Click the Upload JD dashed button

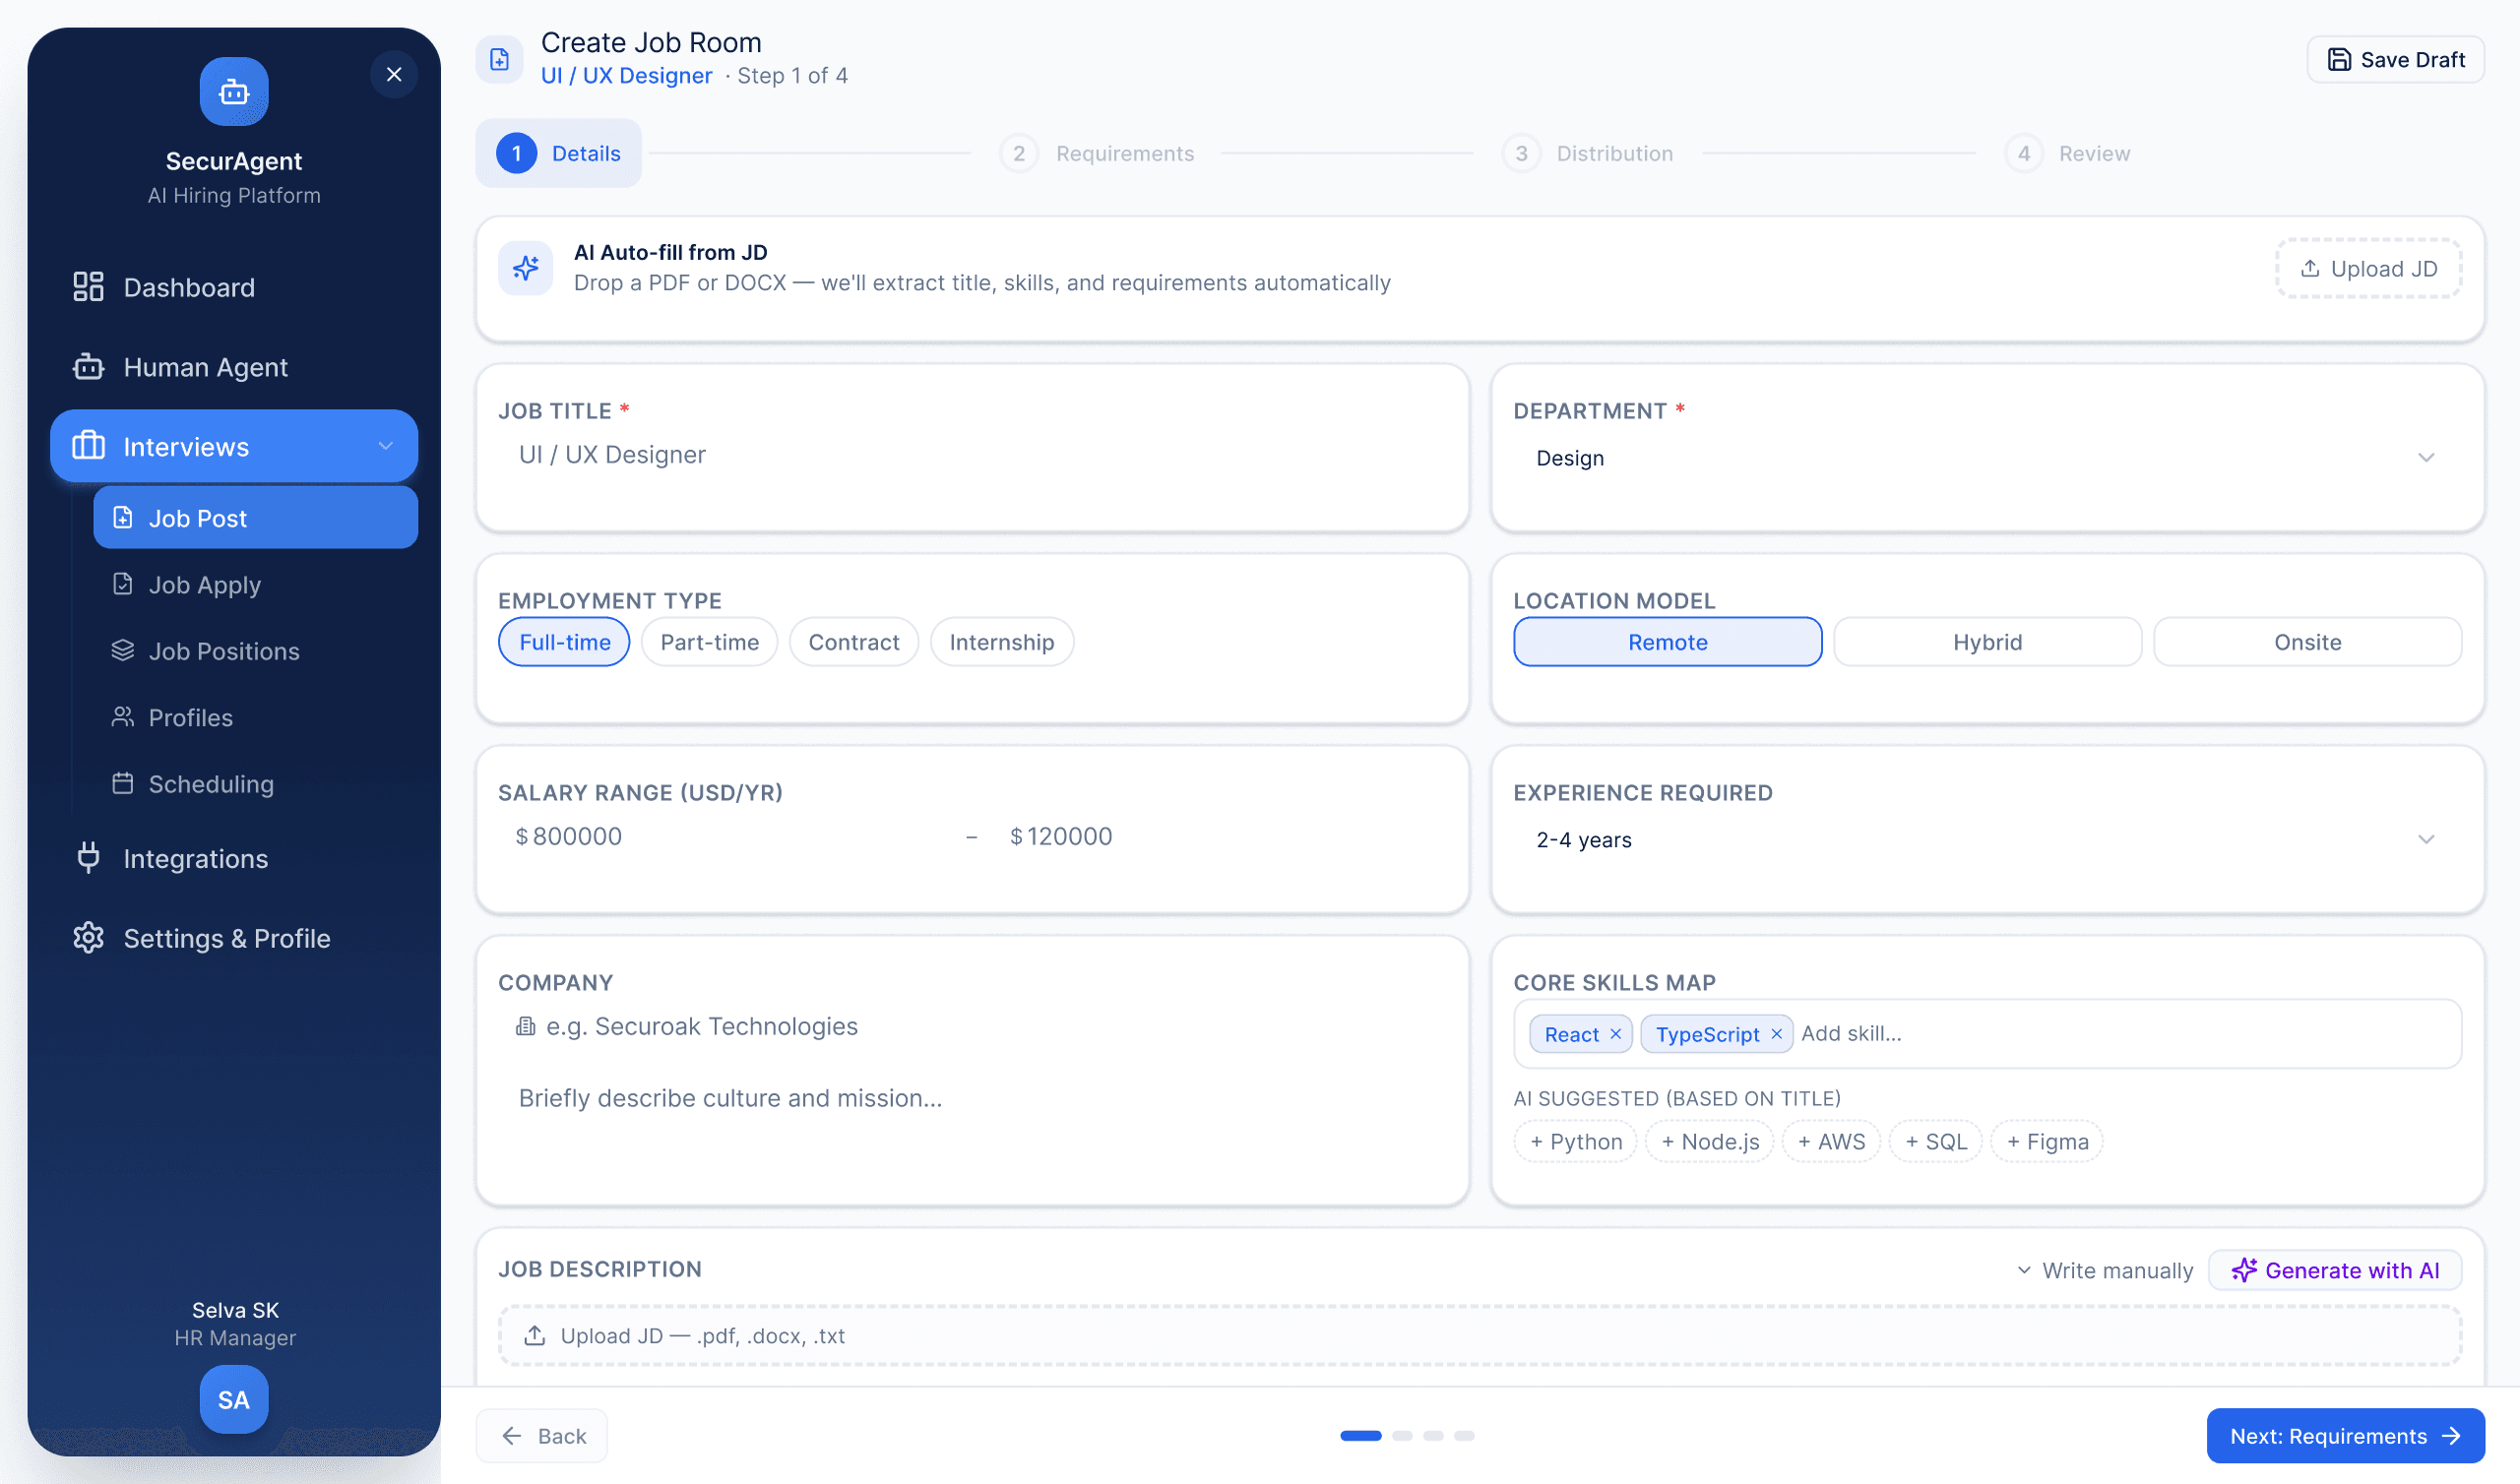(2369, 268)
